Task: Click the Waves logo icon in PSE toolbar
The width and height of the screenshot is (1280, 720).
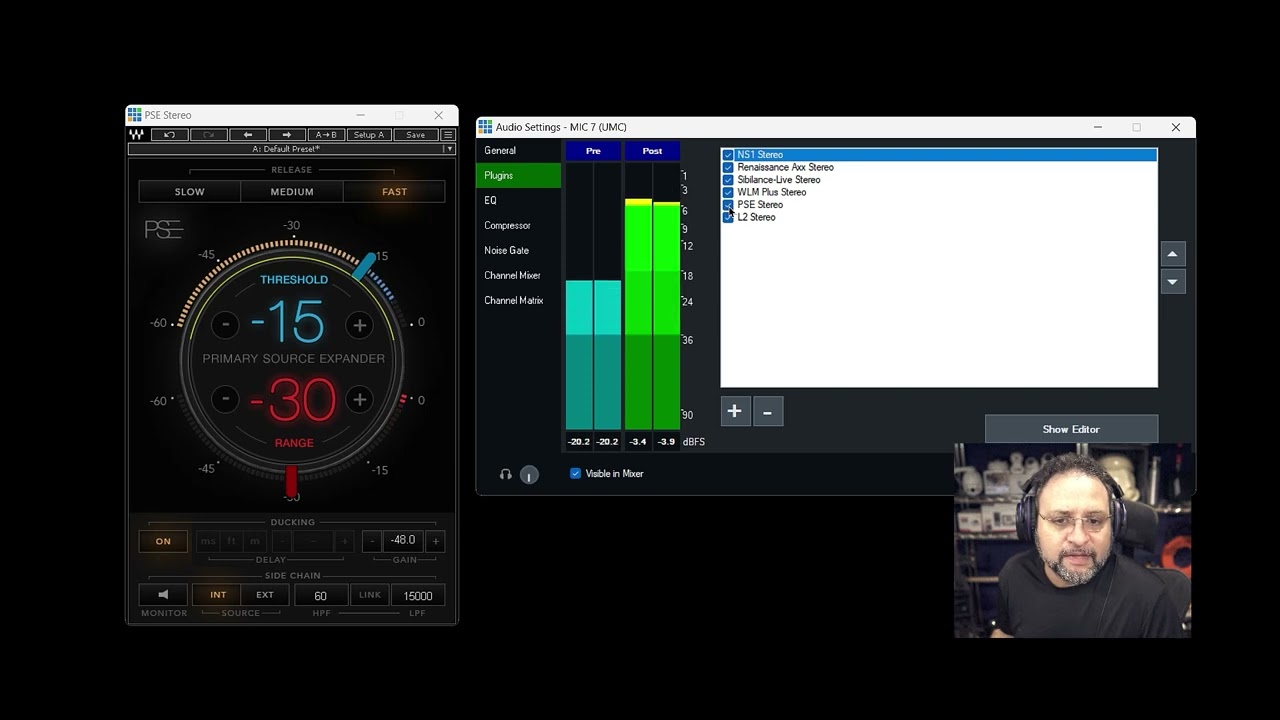Action: [136, 135]
